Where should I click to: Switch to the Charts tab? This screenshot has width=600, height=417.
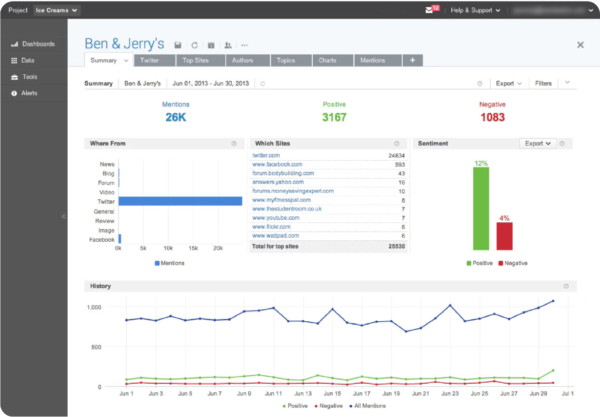click(x=333, y=60)
